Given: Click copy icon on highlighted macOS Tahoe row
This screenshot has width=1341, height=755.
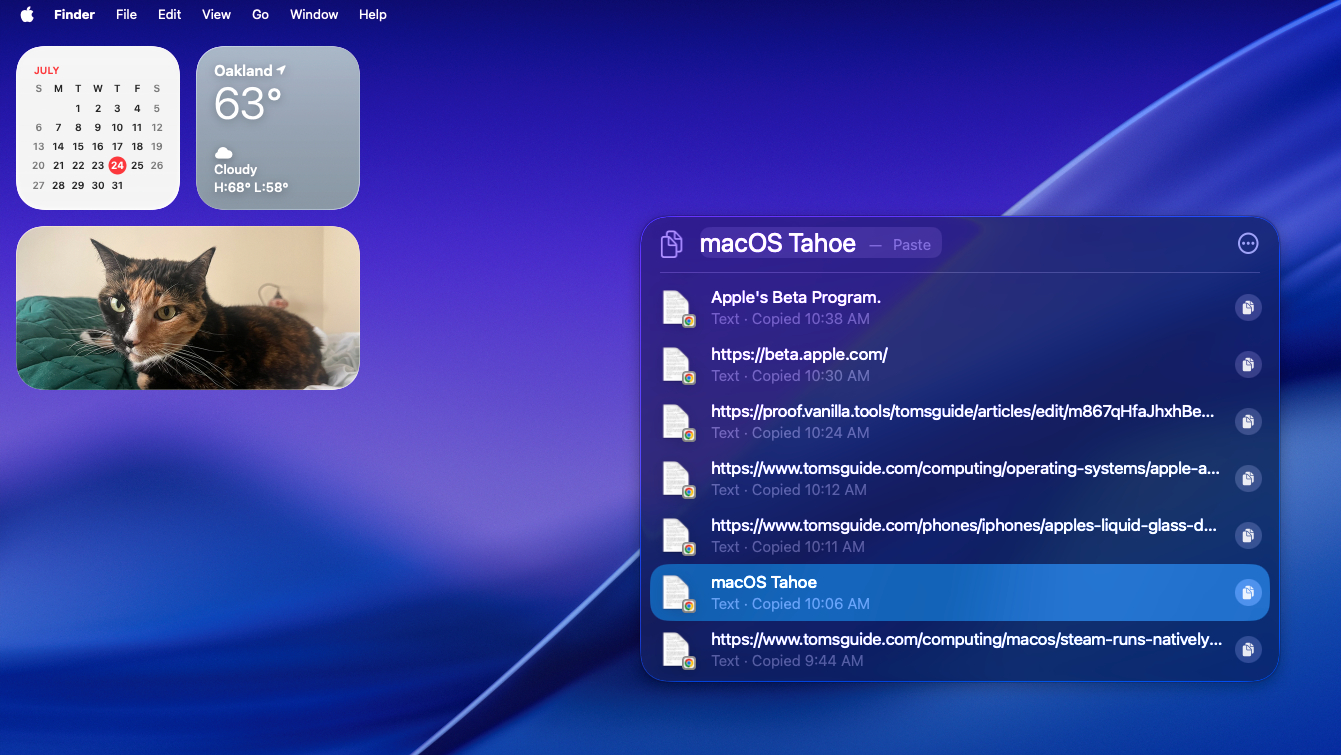Looking at the screenshot, I should pos(1247,593).
